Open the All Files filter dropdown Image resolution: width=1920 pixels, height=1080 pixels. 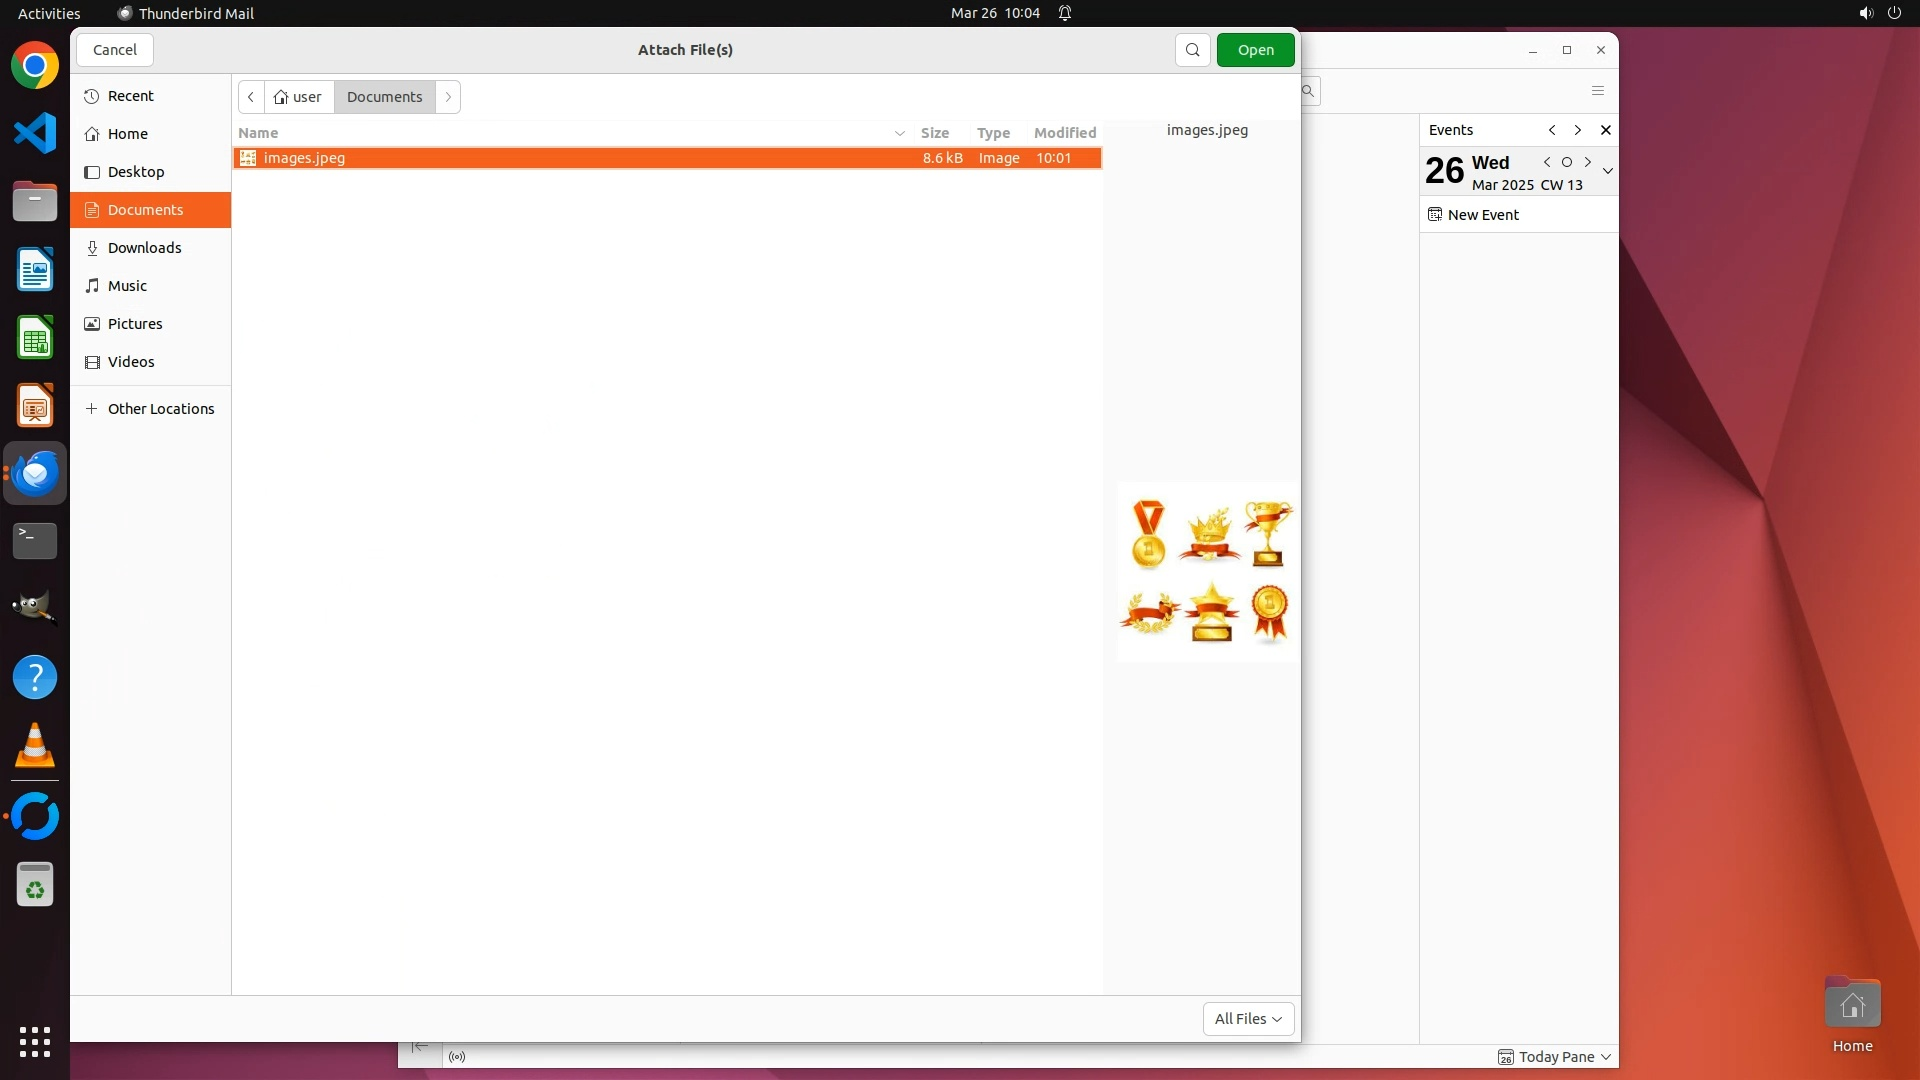click(x=1248, y=1018)
